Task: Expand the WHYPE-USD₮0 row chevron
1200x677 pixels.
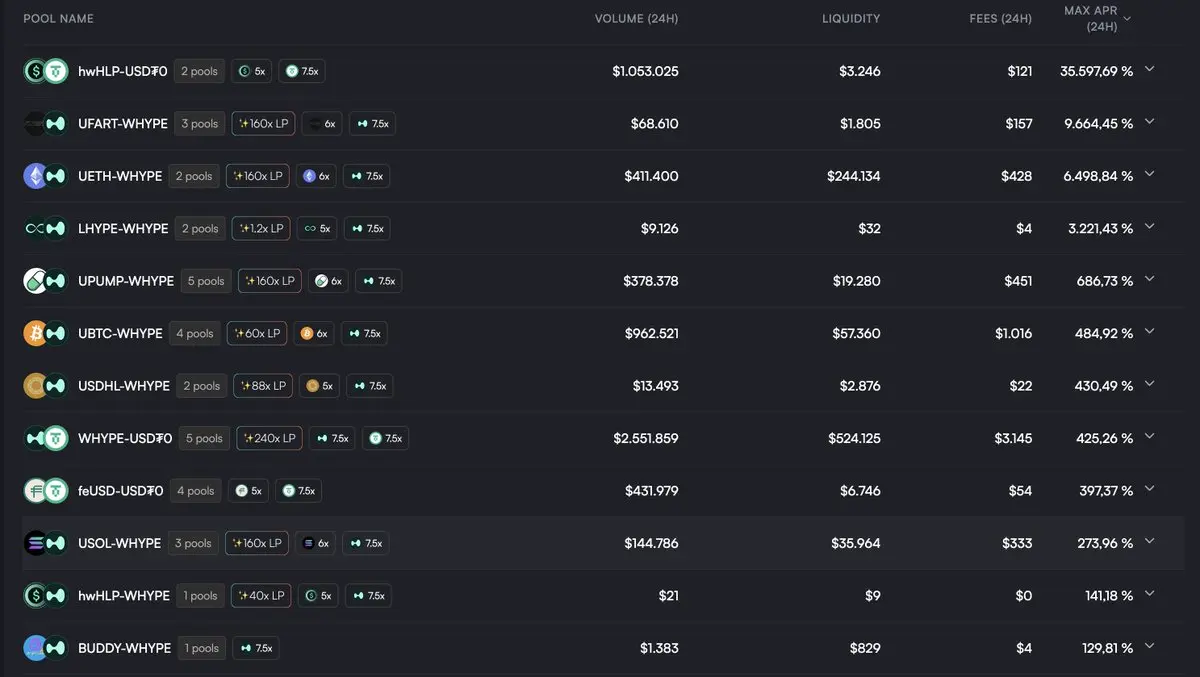Action: pos(1150,437)
